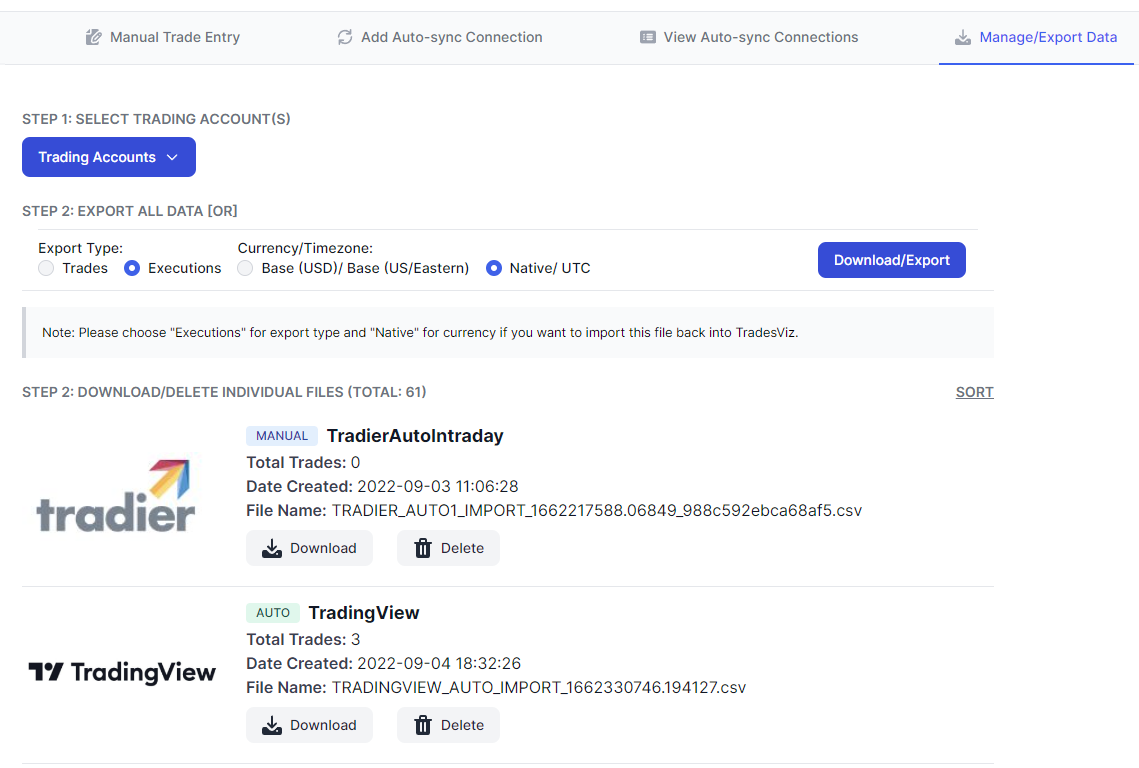This screenshot has height=768, width=1139.
Task: Delete the TradingView import file
Action: (x=448, y=725)
